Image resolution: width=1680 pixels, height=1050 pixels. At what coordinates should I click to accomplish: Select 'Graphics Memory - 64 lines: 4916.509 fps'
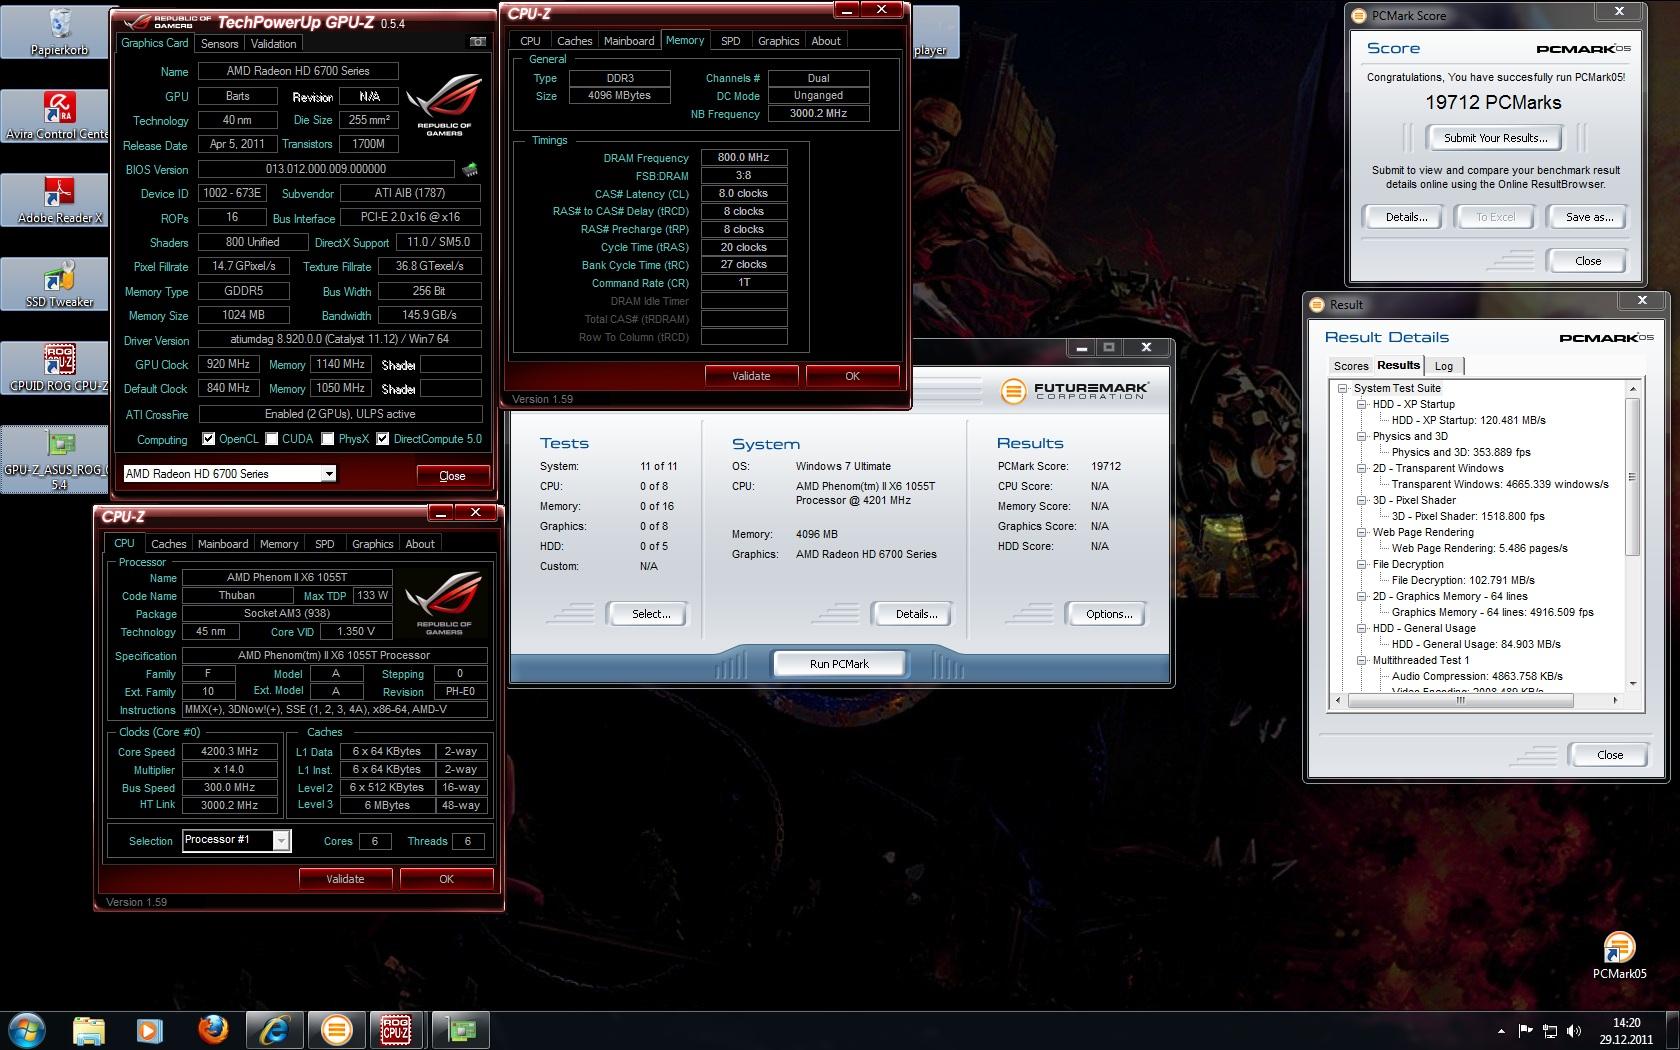coord(1492,612)
